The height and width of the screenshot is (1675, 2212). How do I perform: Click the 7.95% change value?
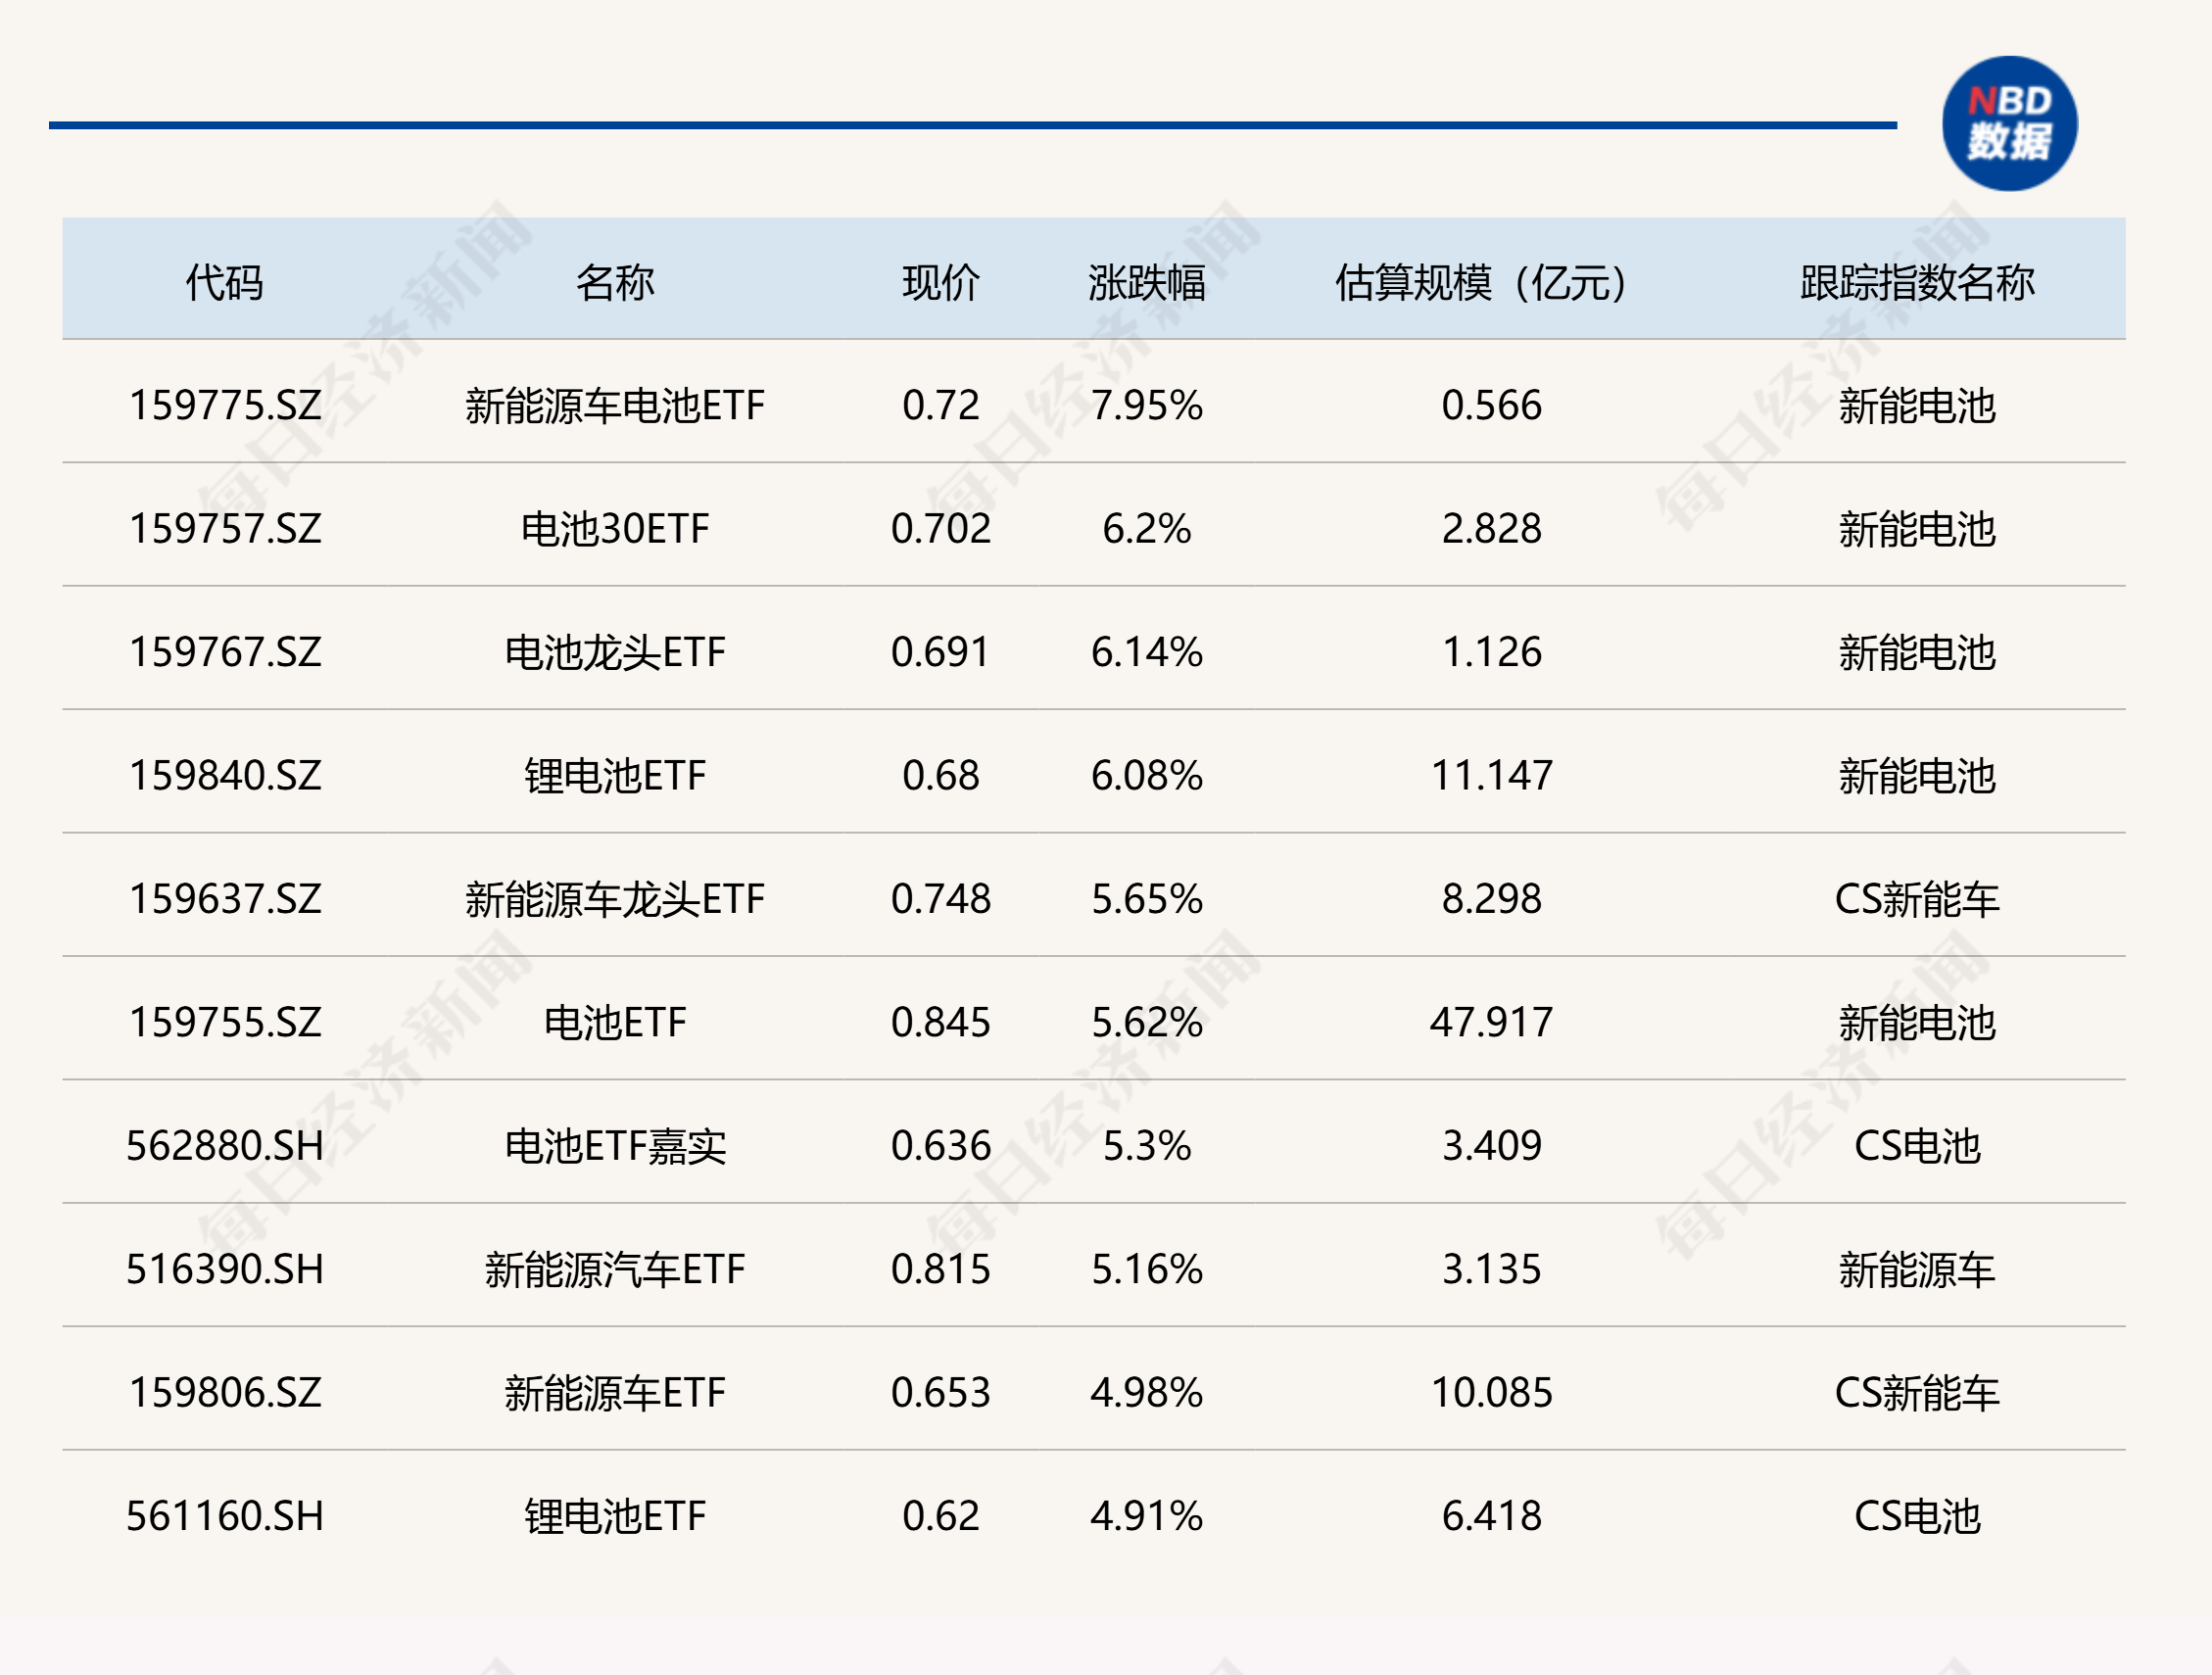1146,406
